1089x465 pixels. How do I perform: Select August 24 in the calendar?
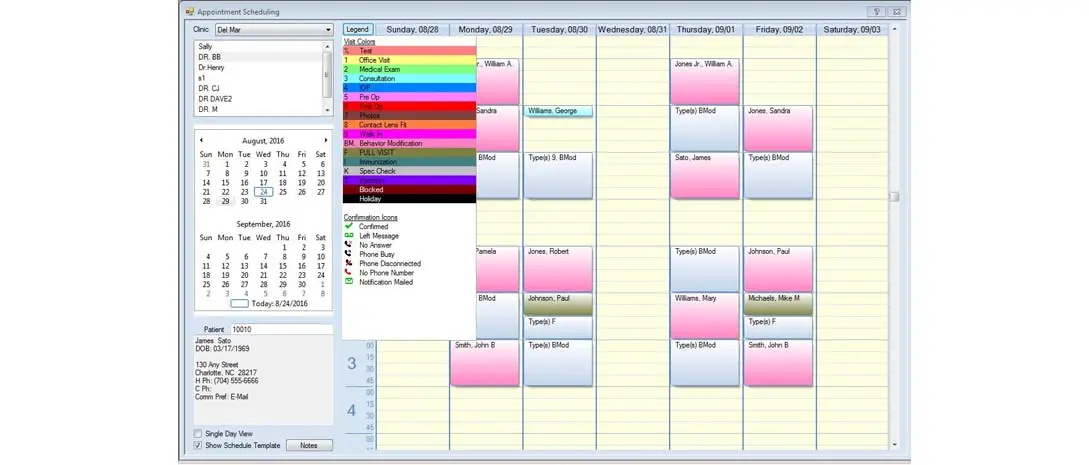click(x=263, y=192)
